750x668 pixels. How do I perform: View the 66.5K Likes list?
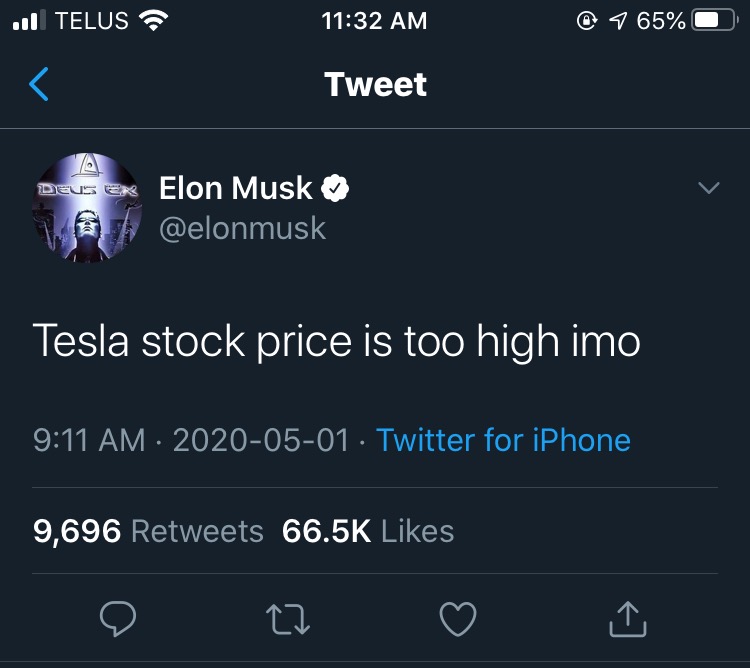[x=368, y=531]
